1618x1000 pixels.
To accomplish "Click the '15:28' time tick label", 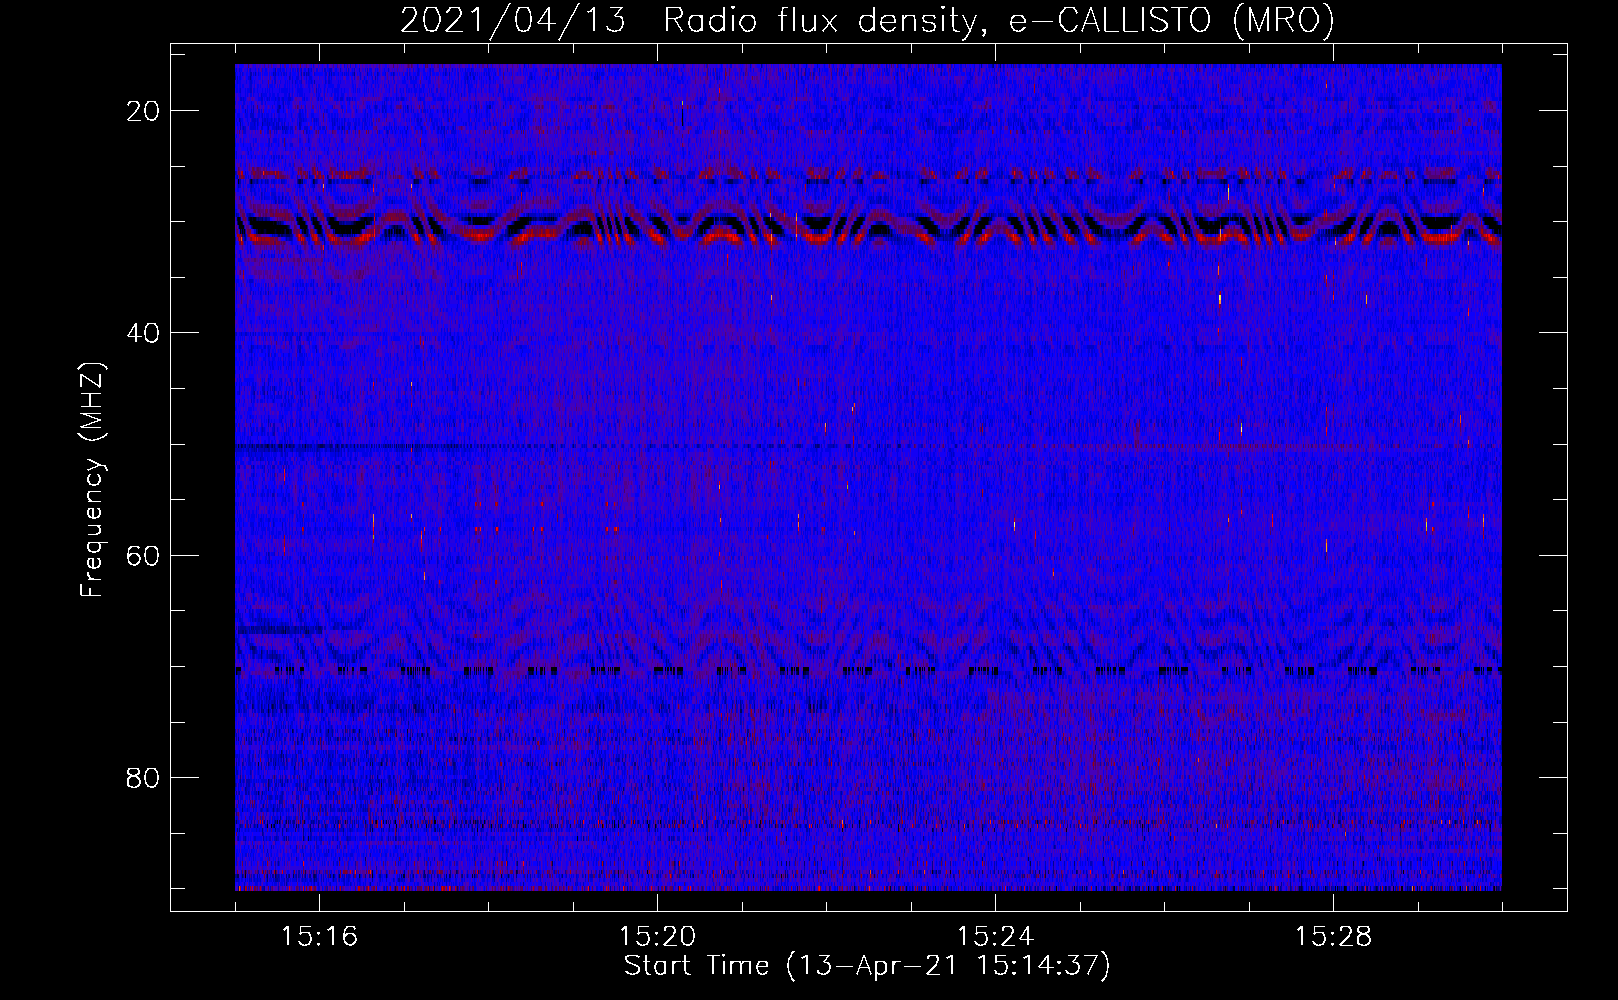I will (x=1333, y=936).
